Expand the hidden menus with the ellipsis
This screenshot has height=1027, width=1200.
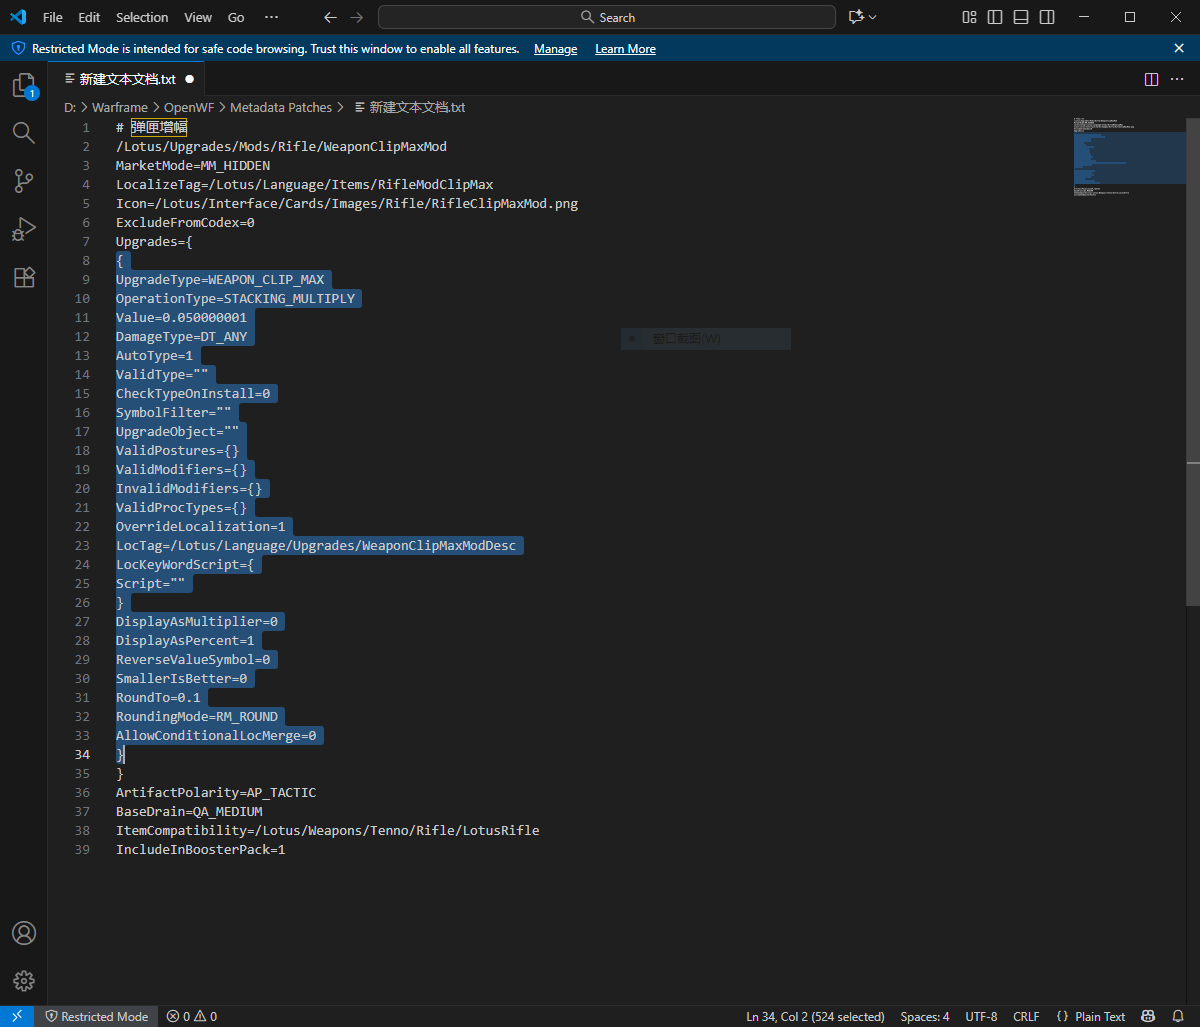pyautogui.click(x=271, y=17)
